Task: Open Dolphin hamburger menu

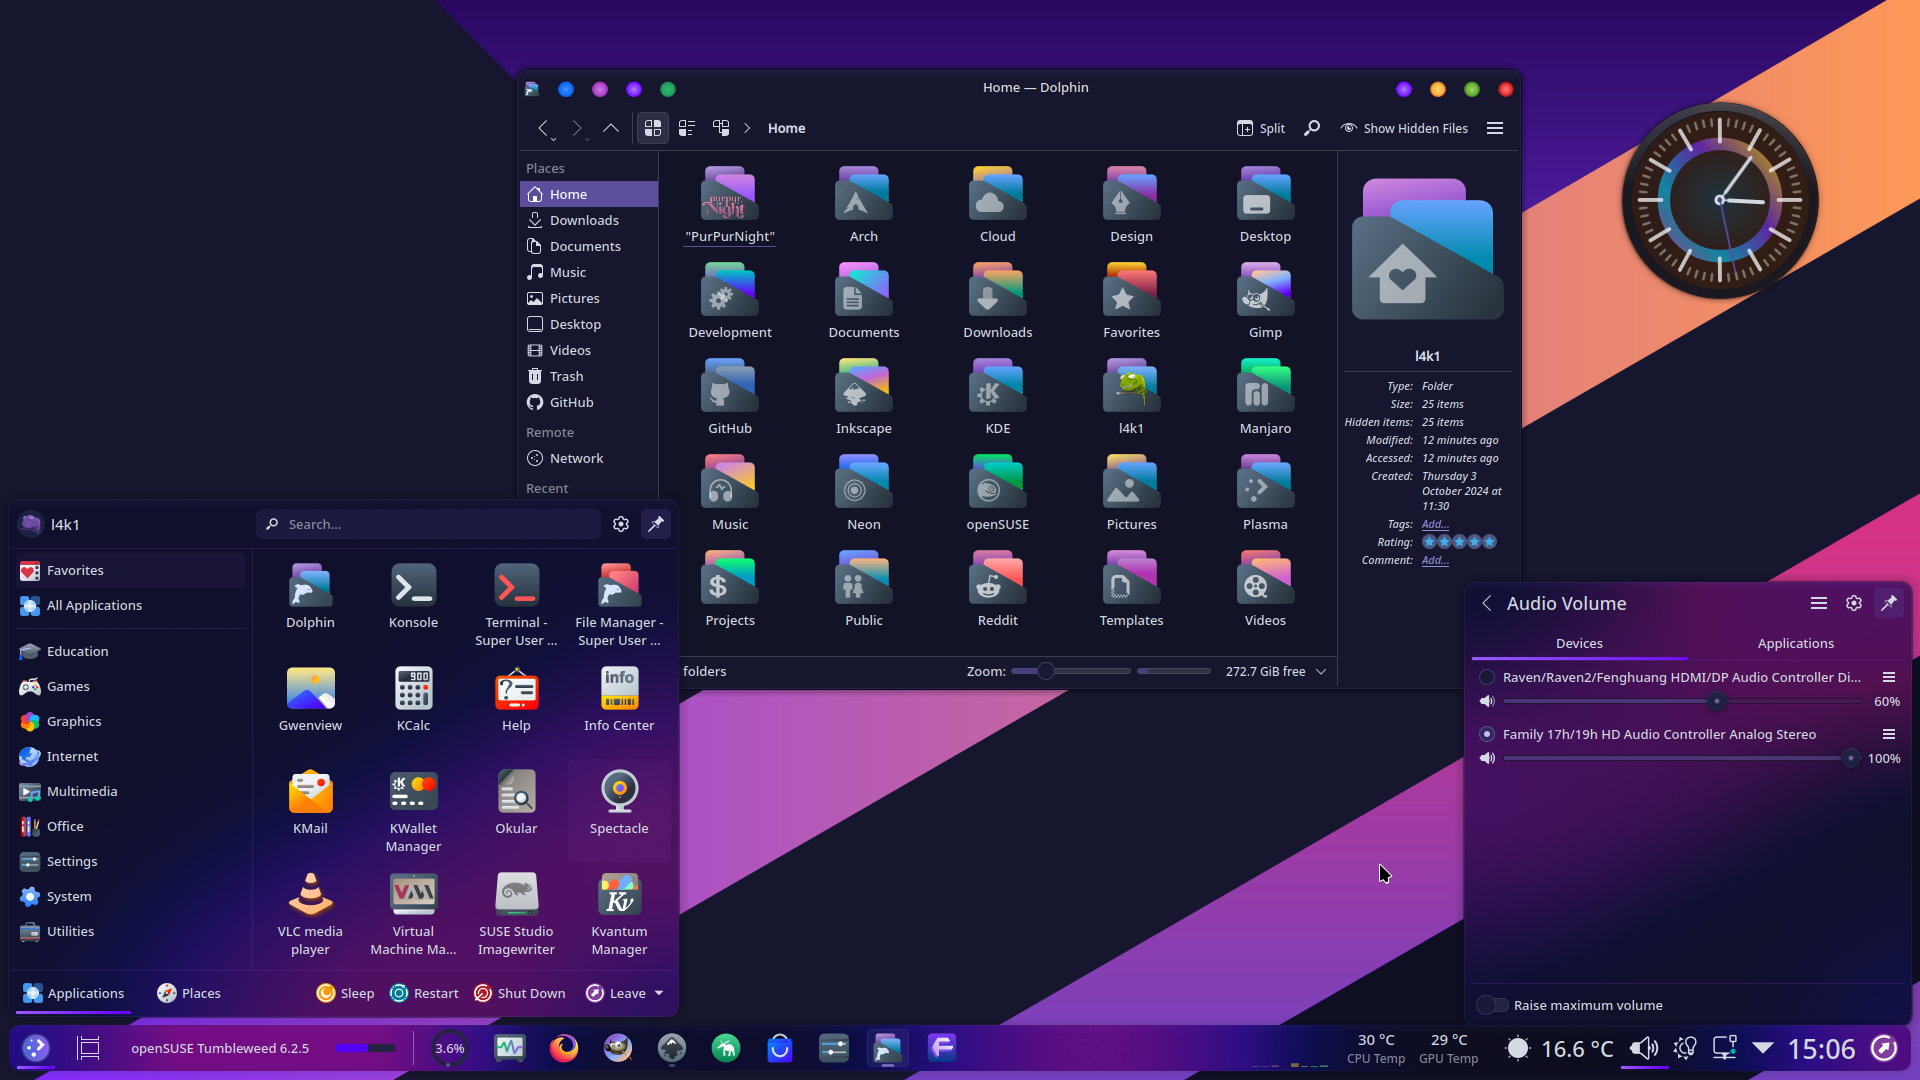Action: click(x=1495, y=128)
